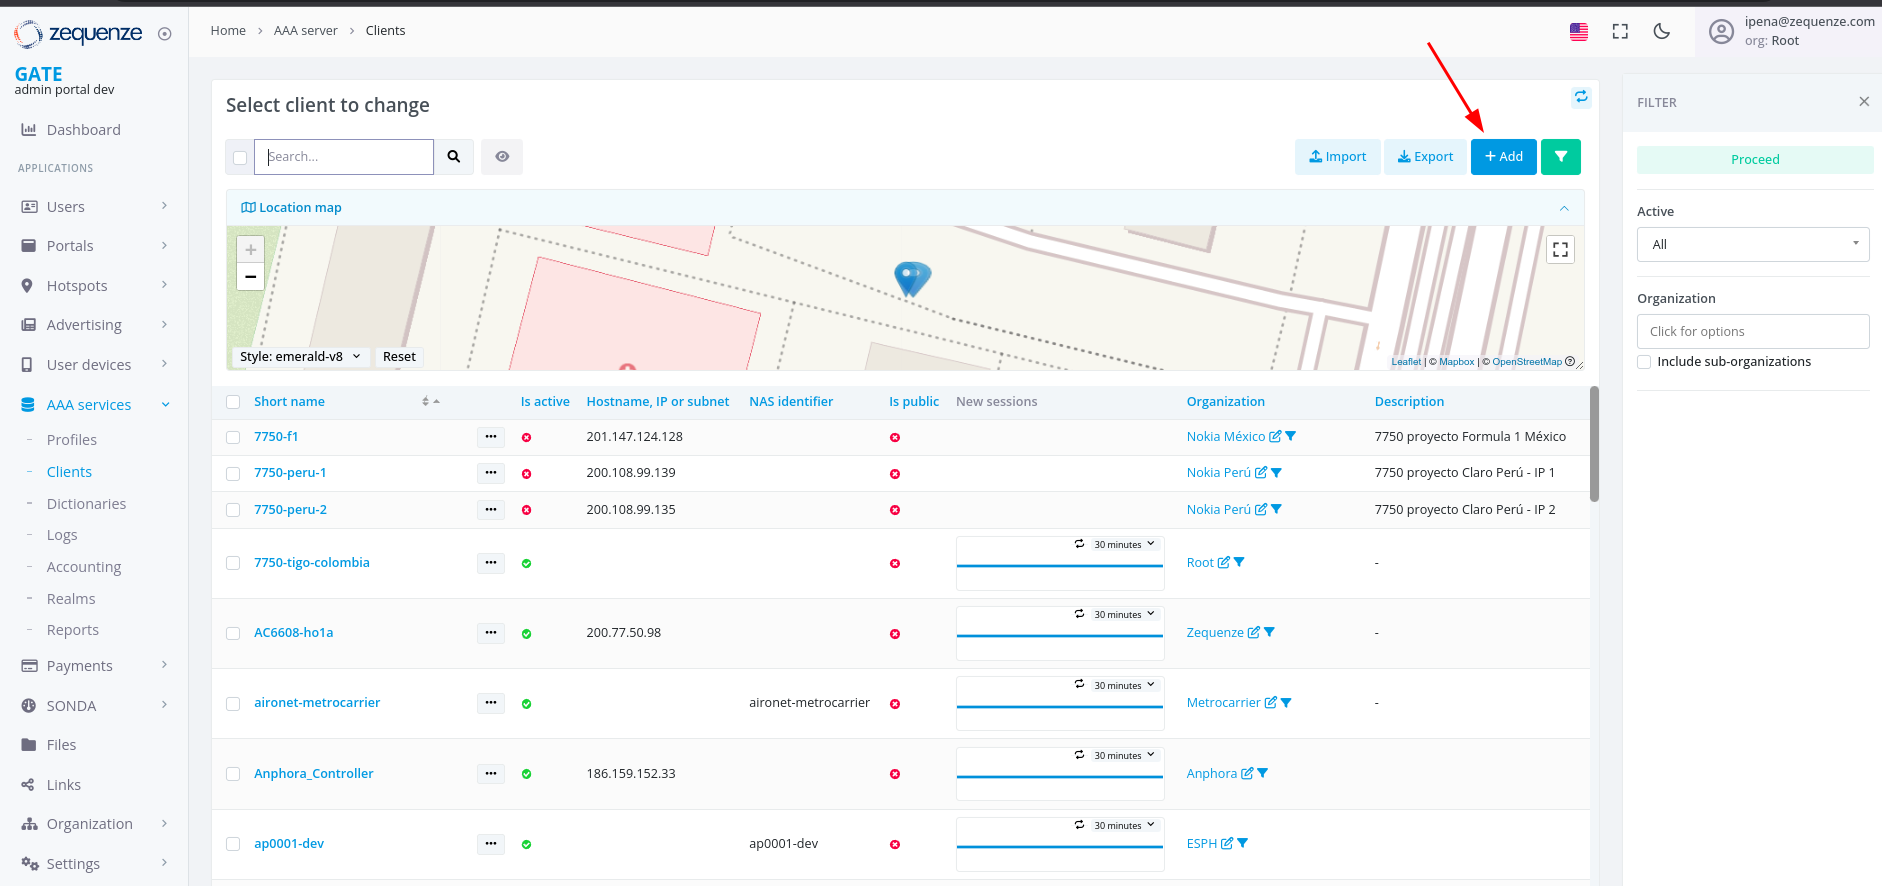Enter fullscreen using the header expand icon
1882x886 pixels.
(x=1620, y=31)
